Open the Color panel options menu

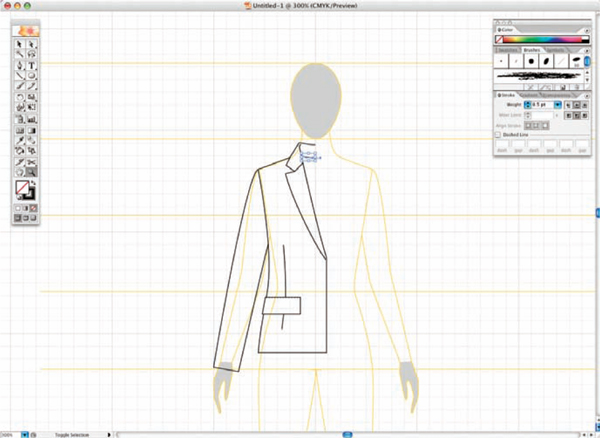(587, 30)
